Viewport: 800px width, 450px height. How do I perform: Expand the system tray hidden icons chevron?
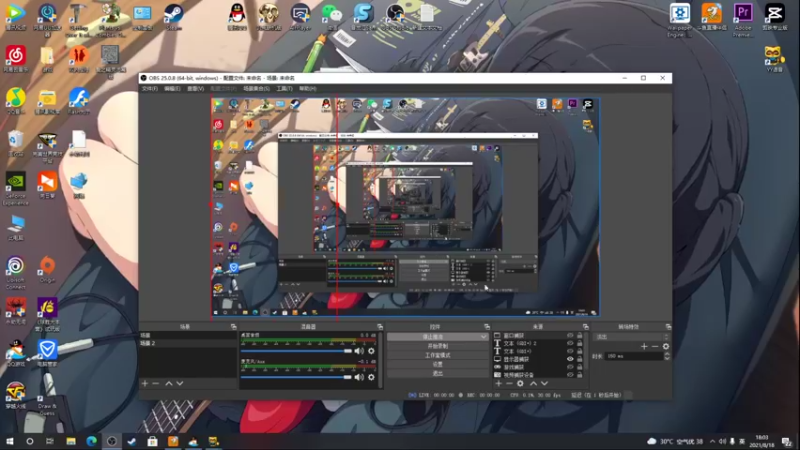[712, 441]
